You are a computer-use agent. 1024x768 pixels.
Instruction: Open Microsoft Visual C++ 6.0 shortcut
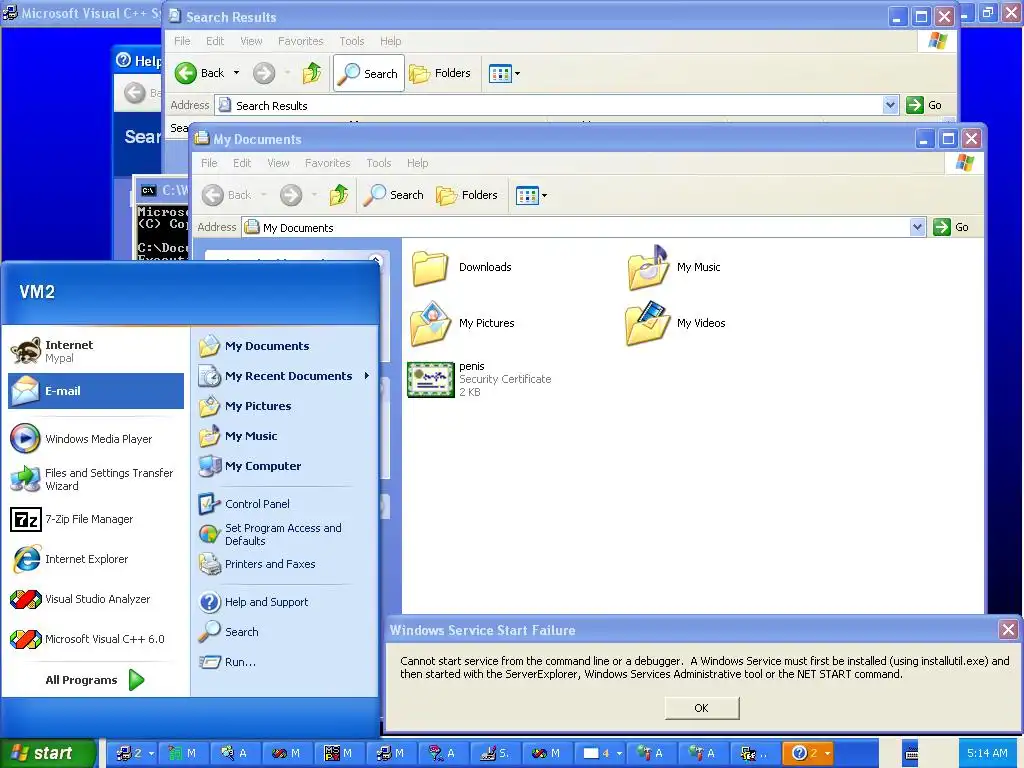(x=96, y=639)
